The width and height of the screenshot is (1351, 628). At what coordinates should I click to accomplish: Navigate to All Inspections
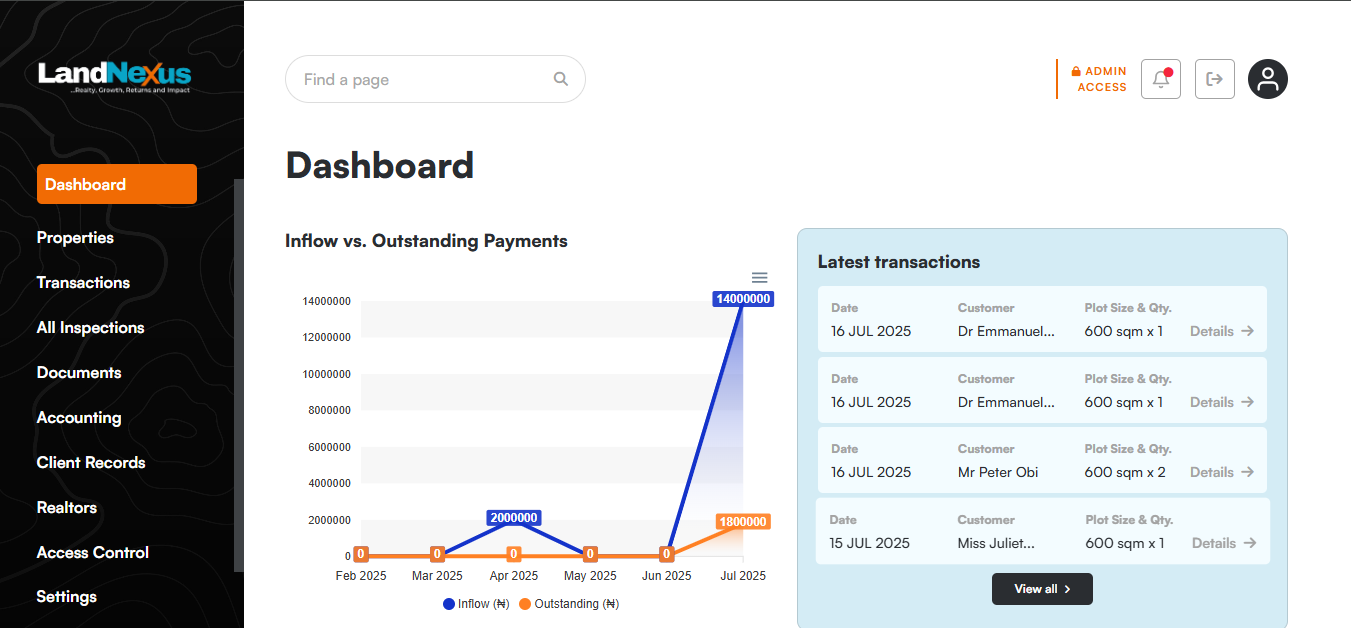click(90, 328)
